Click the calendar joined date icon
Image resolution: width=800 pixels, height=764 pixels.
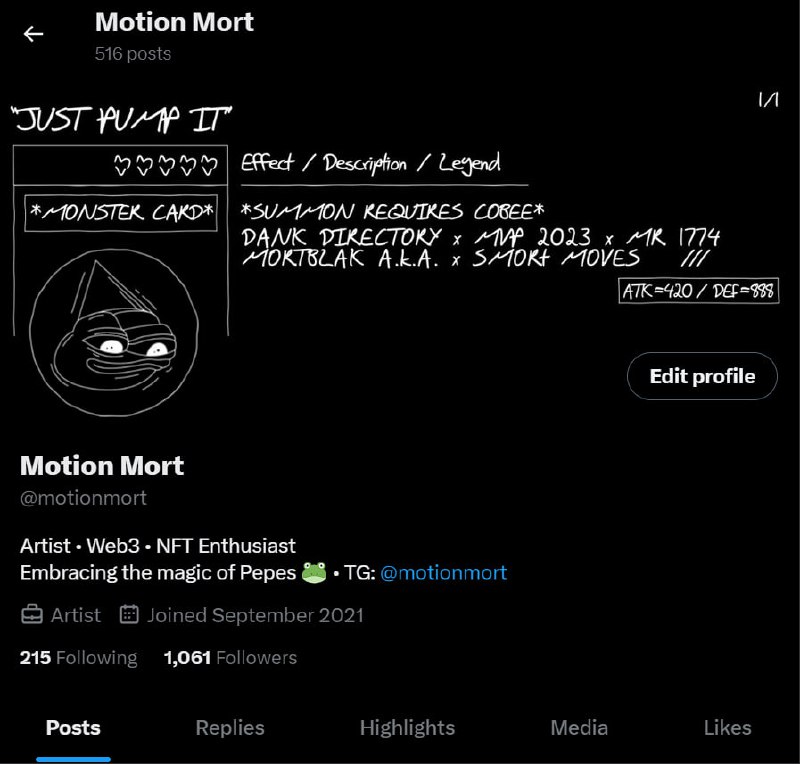pos(129,614)
